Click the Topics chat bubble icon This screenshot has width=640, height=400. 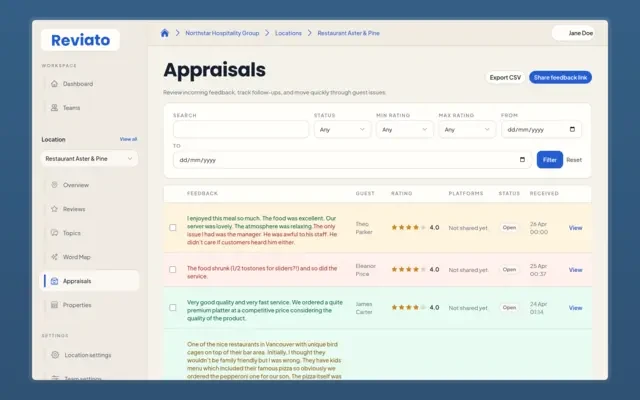click(x=54, y=233)
